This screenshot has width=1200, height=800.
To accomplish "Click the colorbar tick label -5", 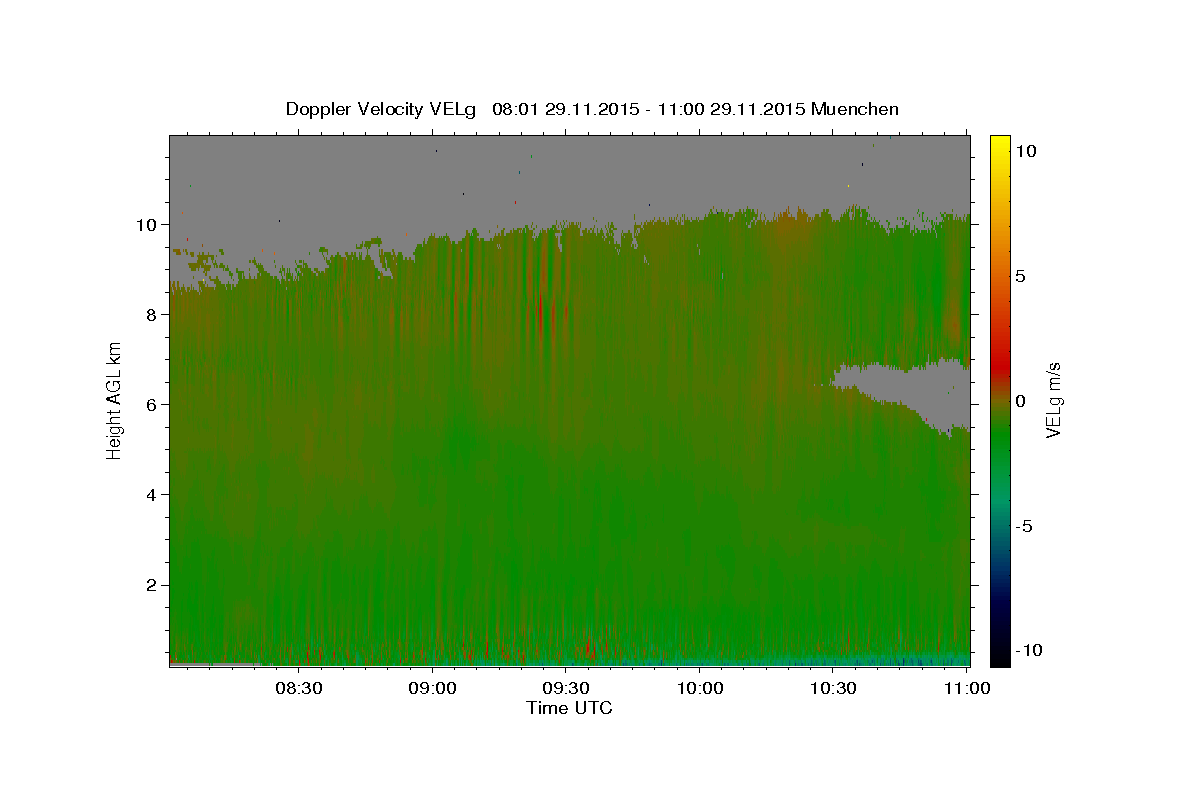I will [1025, 526].
